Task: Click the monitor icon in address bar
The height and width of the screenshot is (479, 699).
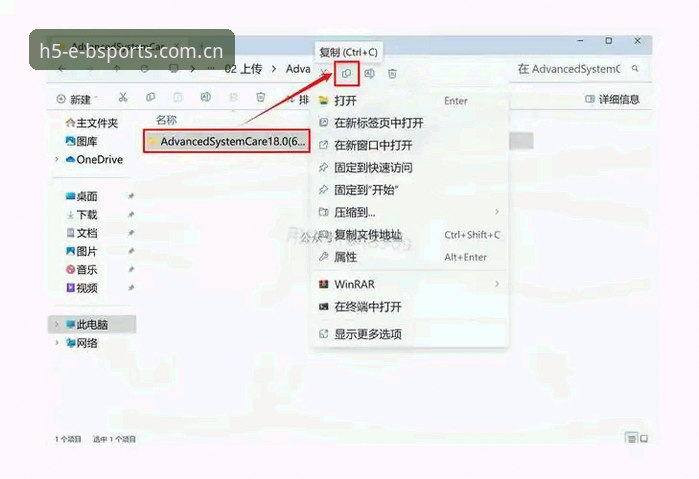Action: coord(174,69)
